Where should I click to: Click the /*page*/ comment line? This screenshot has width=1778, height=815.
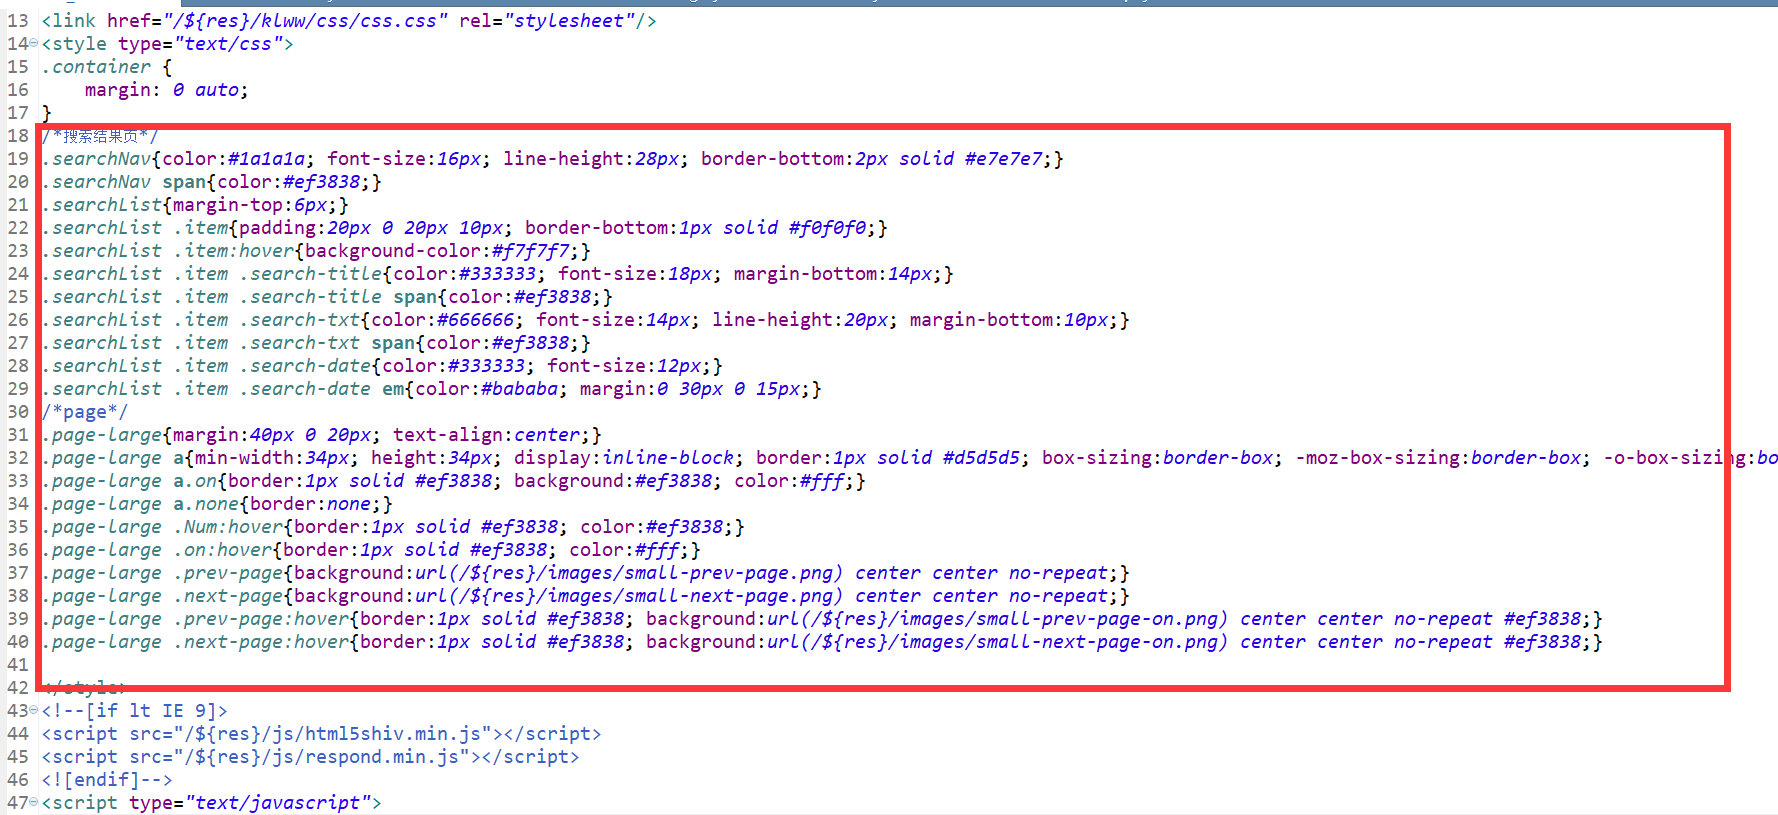tap(85, 412)
